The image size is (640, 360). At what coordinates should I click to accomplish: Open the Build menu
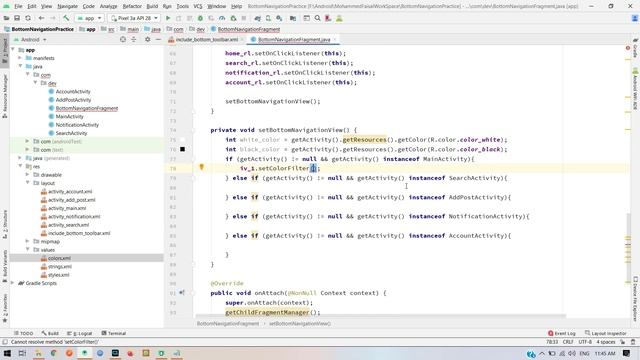tap(152, 6)
